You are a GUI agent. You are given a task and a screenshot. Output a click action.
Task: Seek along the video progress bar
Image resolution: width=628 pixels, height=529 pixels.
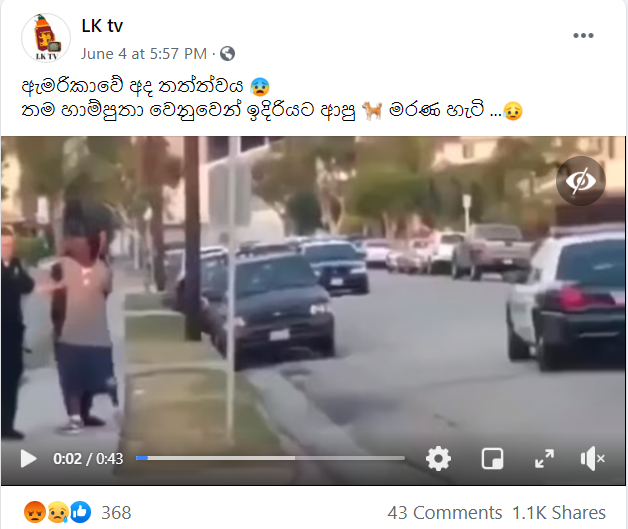click(x=270, y=458)
